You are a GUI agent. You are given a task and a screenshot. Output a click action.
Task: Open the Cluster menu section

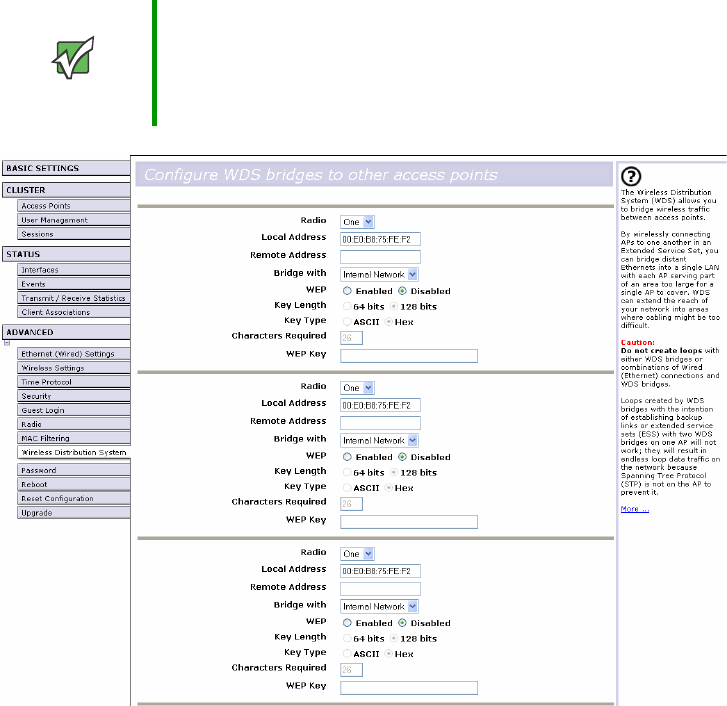pos(66,190)
